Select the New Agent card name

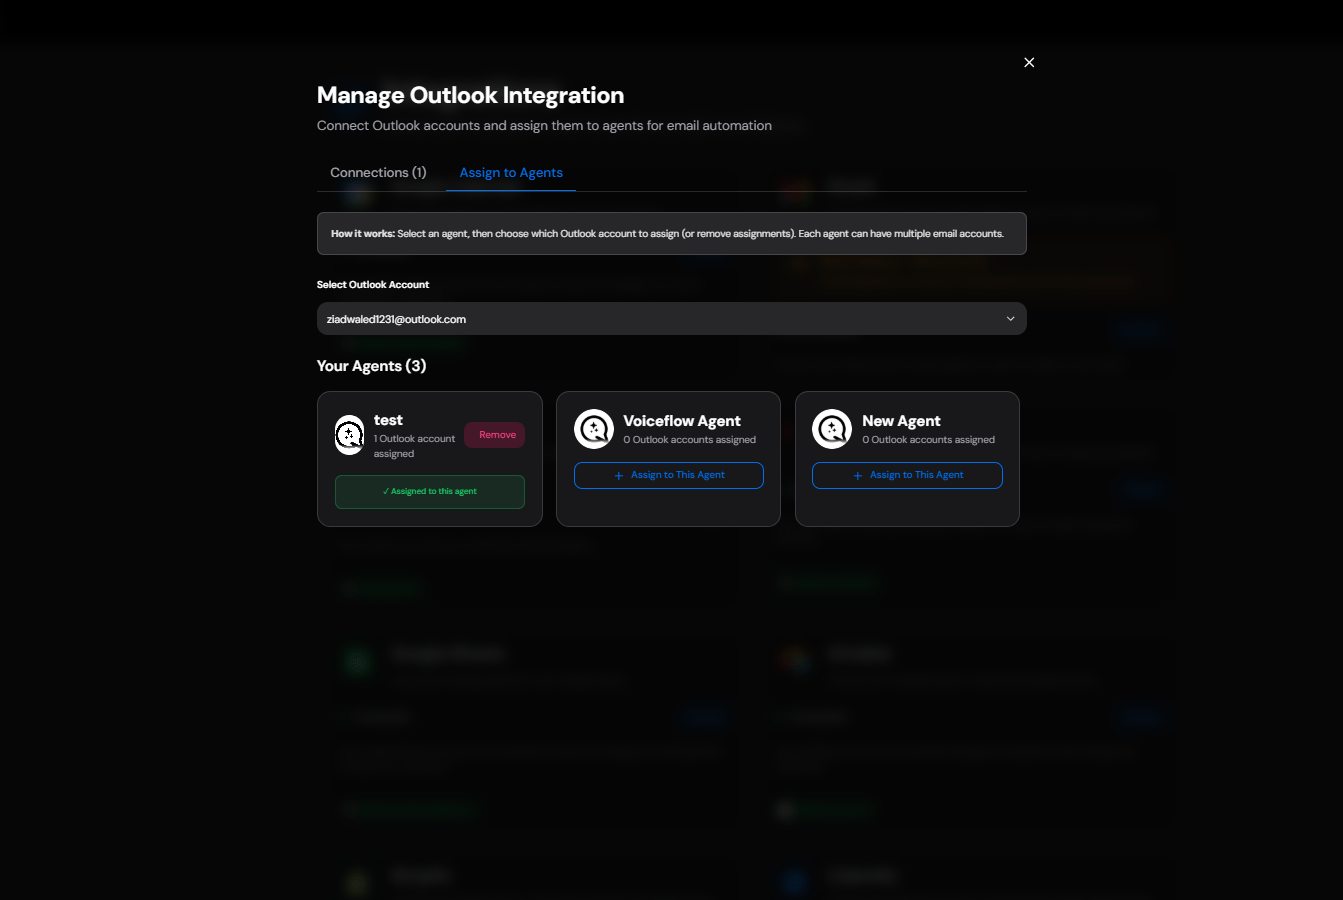901,421
